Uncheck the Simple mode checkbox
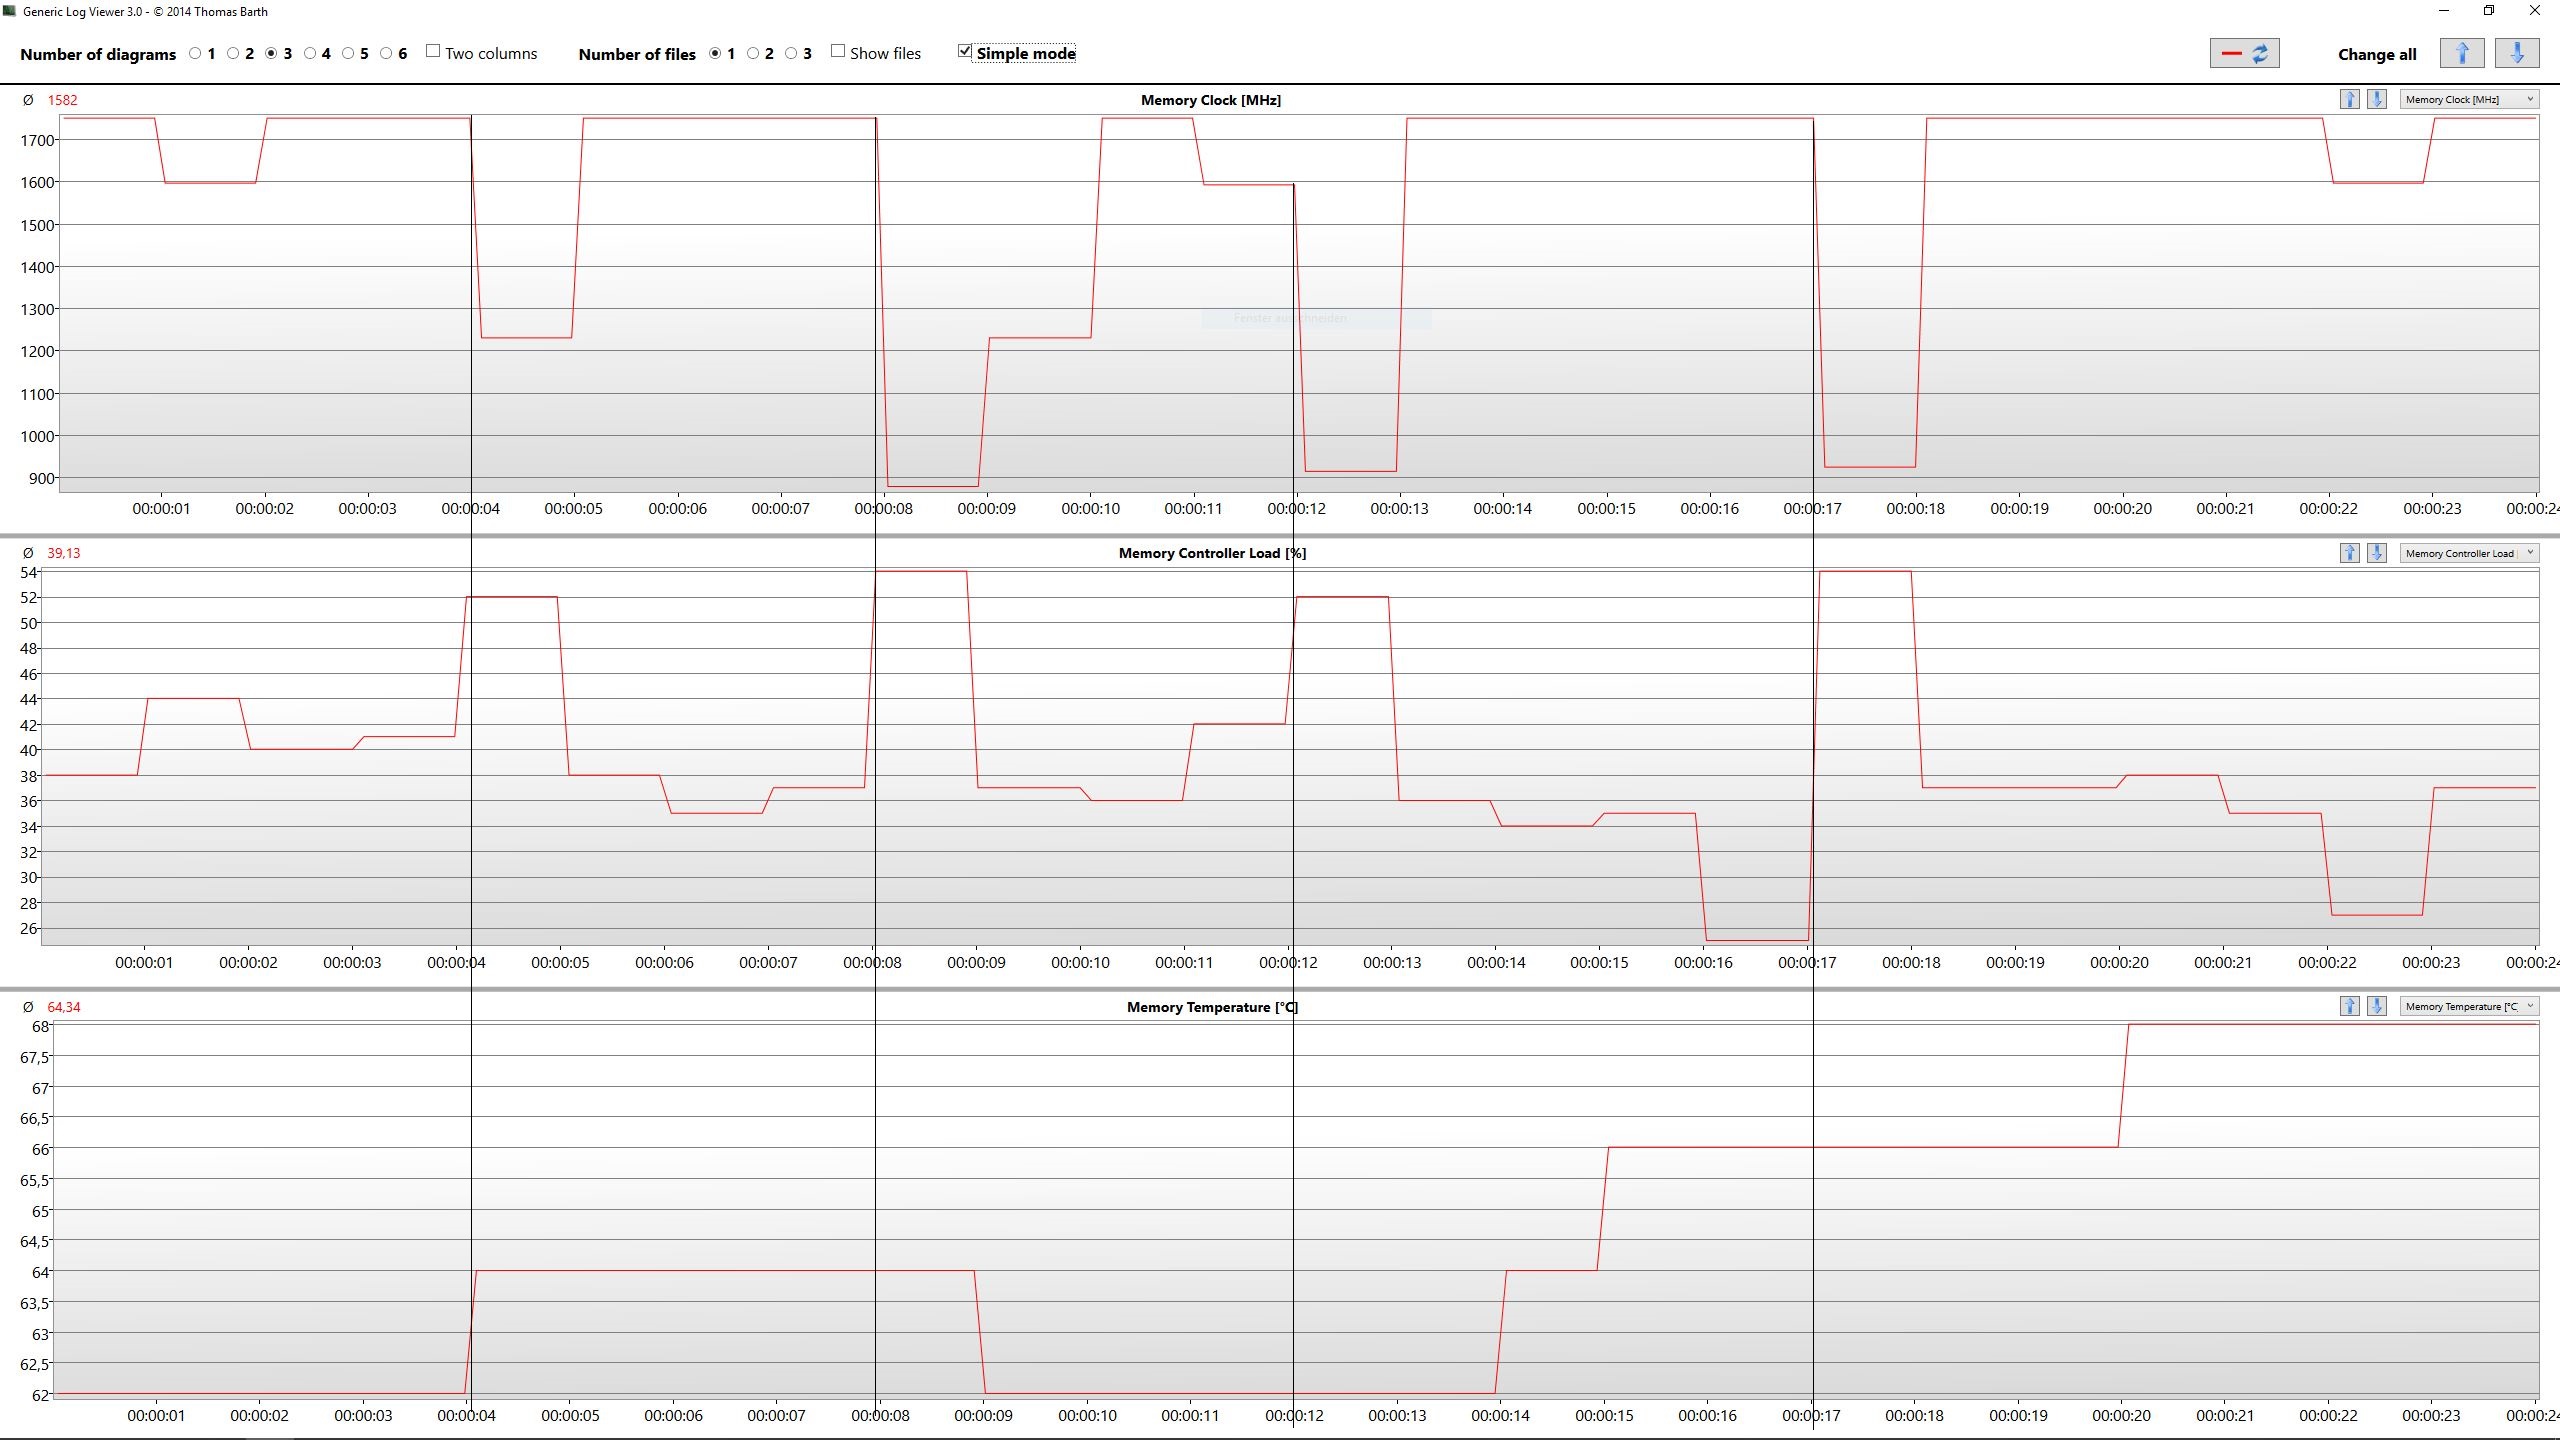 pyautogui.click(x=964, y=51)
